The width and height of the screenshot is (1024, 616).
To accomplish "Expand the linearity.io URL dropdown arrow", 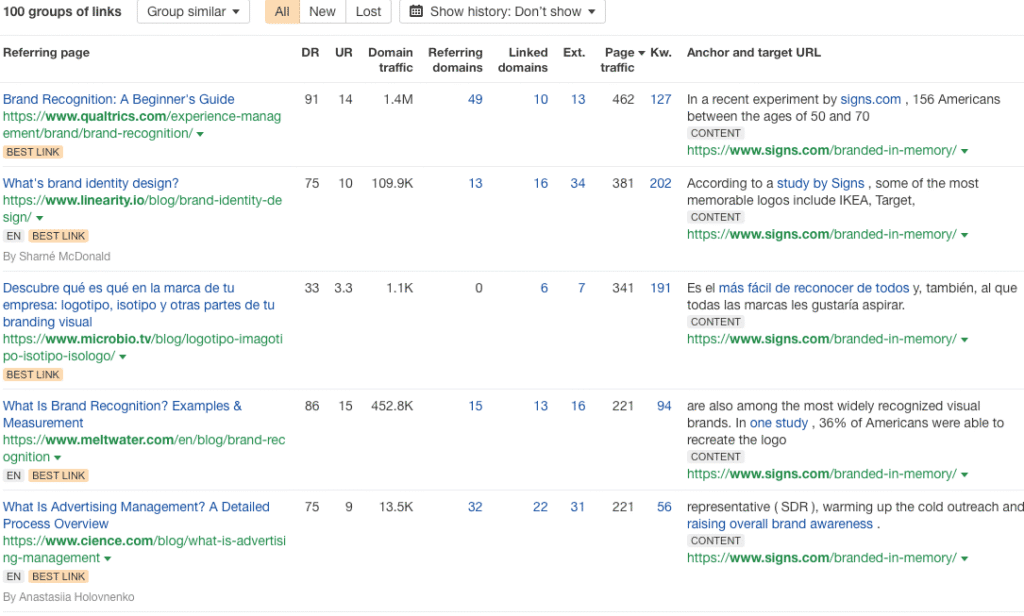I will [40, 218].
